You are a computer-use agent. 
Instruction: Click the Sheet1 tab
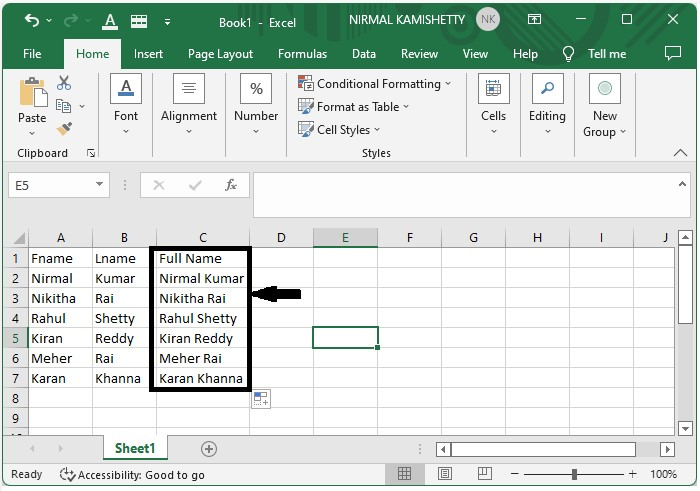(135, 449)
